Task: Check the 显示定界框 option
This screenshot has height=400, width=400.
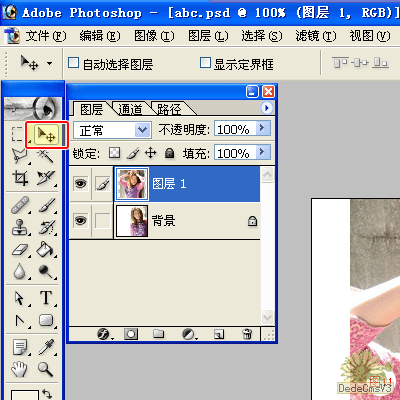Action: coord(205,63)
